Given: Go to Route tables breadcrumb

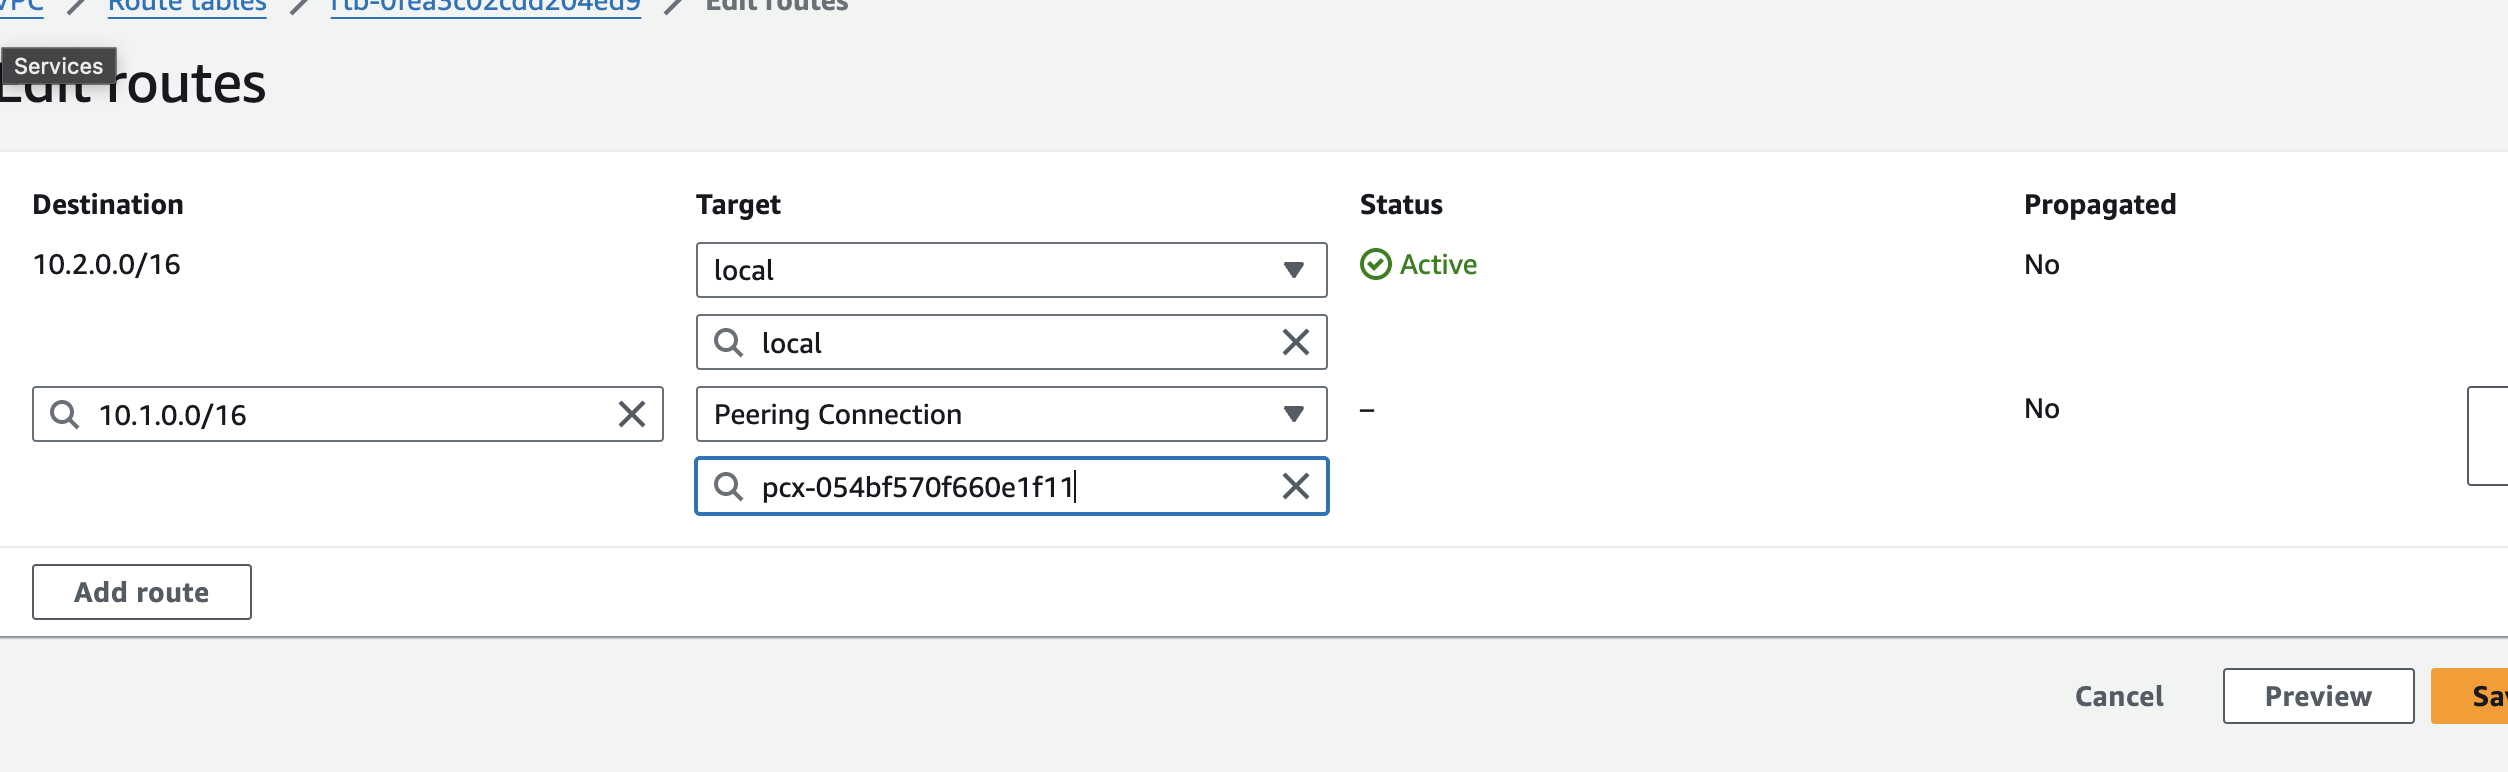Looking at the screenshot, I should (187, 6).
